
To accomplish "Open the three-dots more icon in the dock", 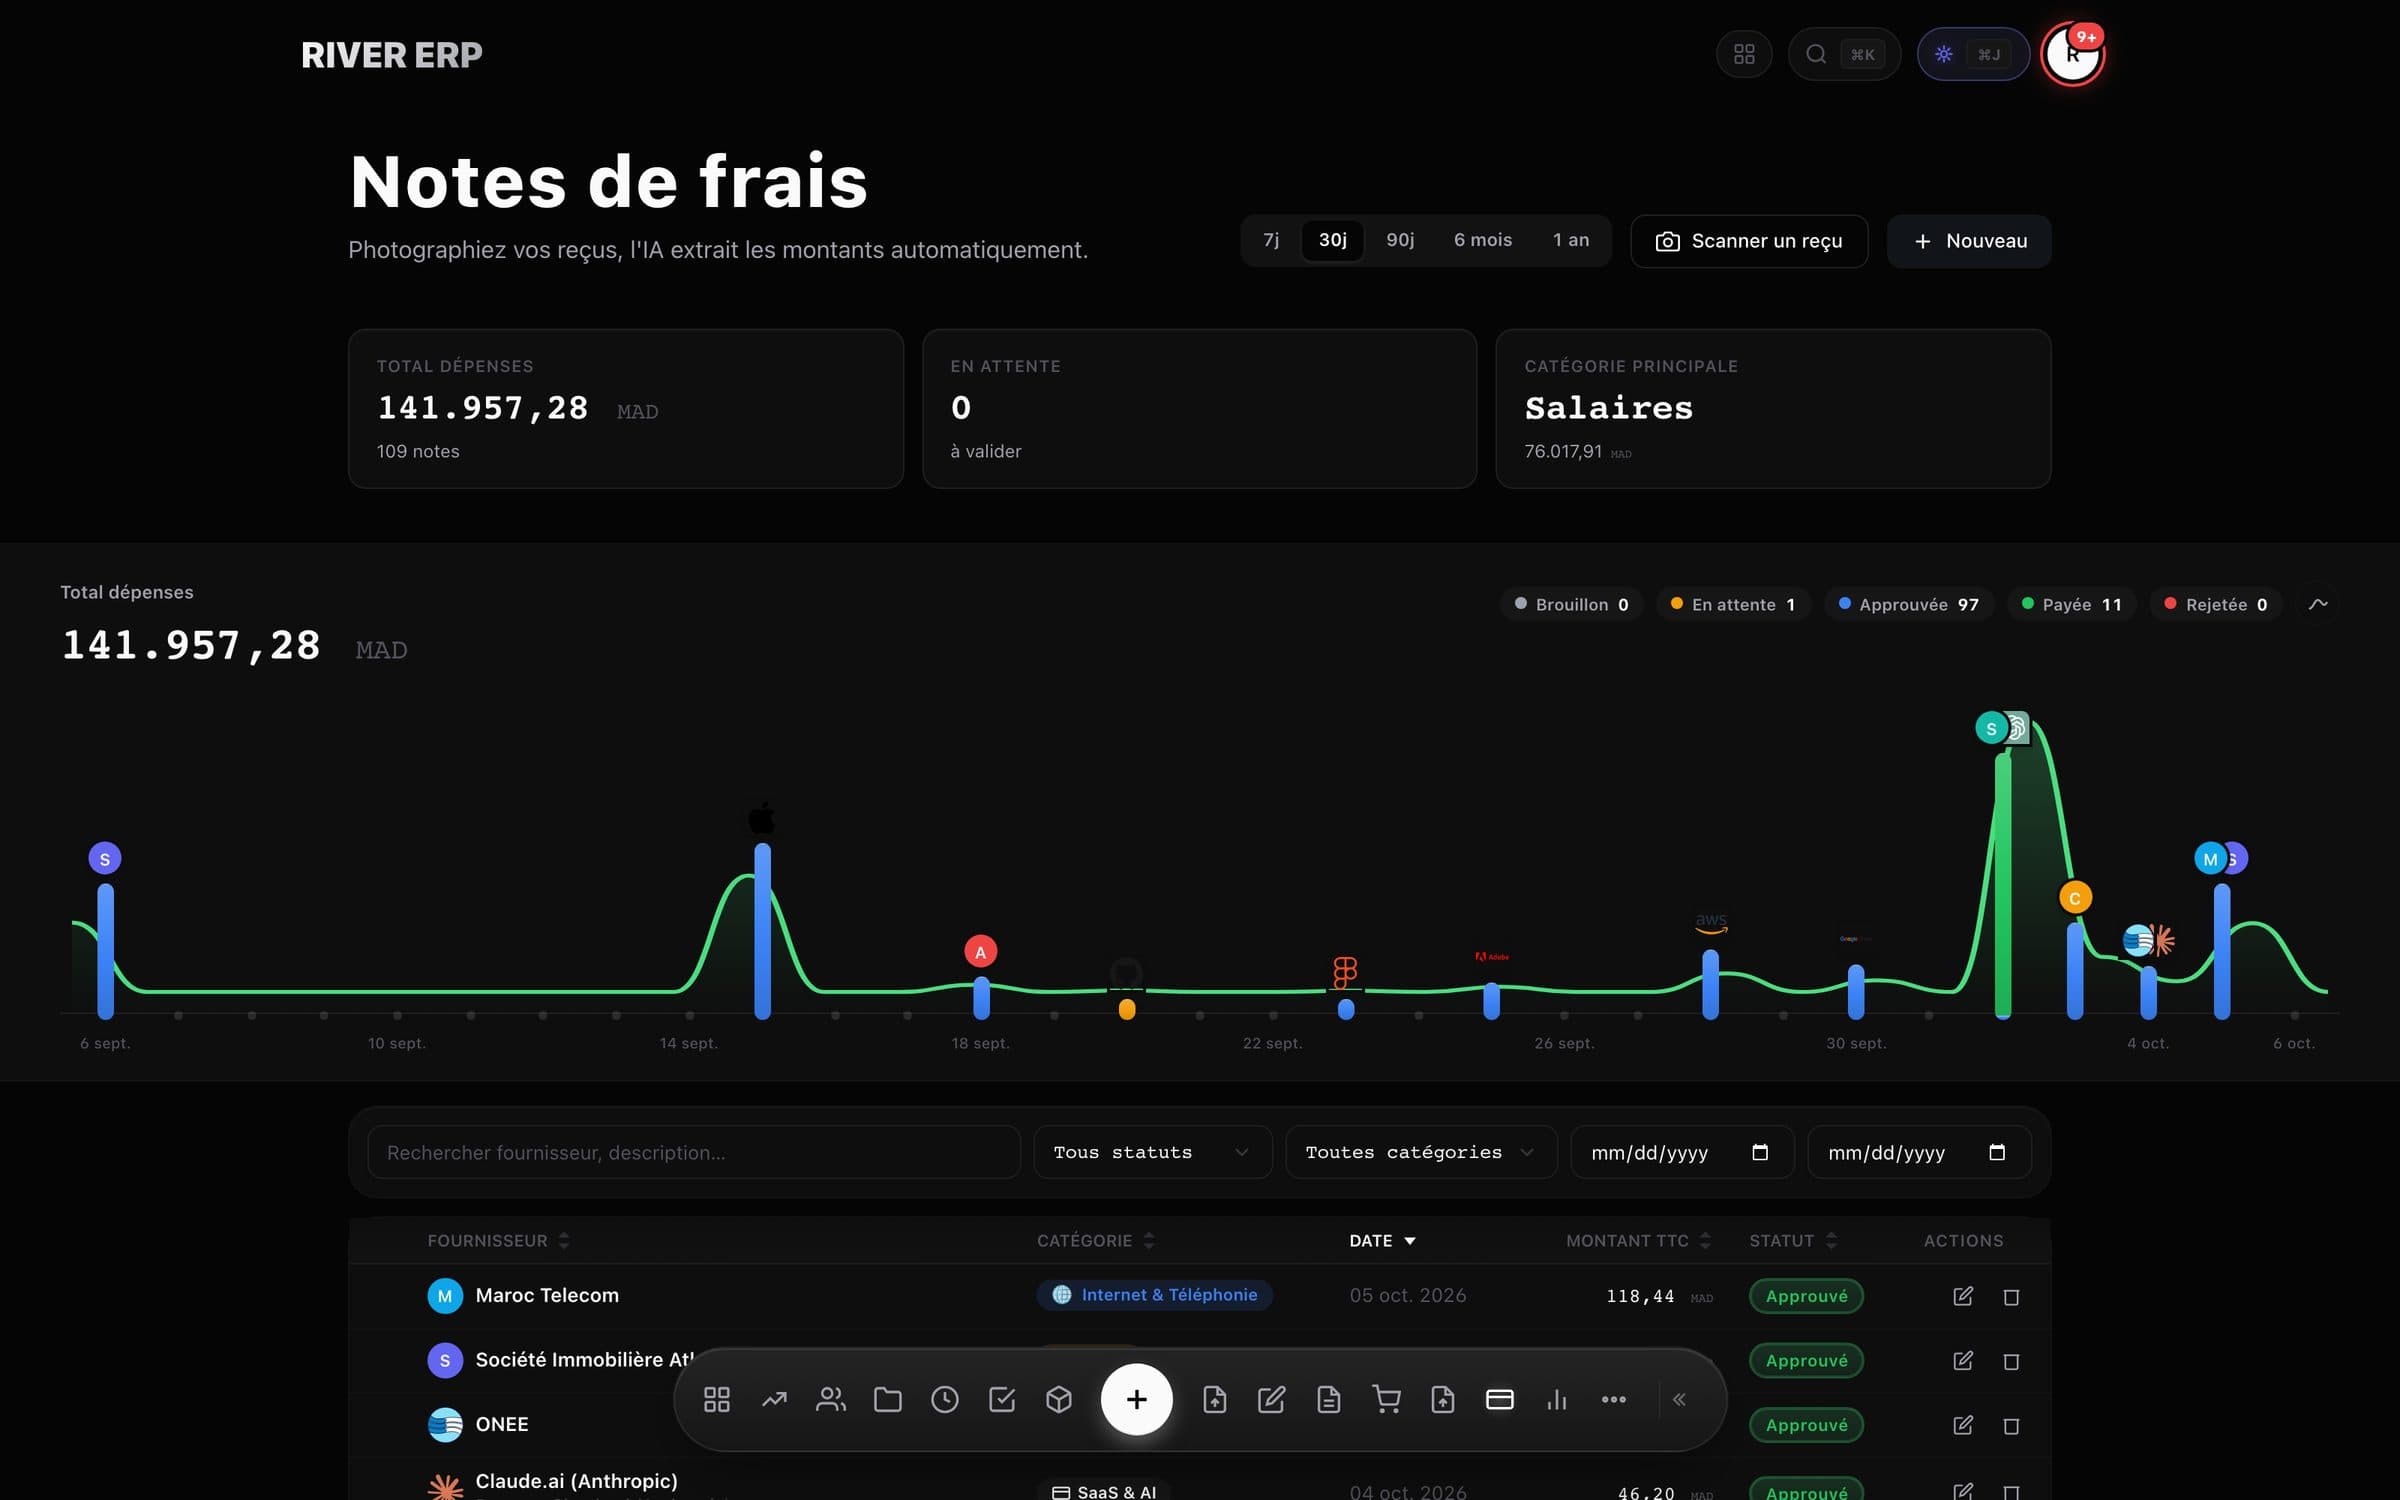I will tap(1614, 1399).
